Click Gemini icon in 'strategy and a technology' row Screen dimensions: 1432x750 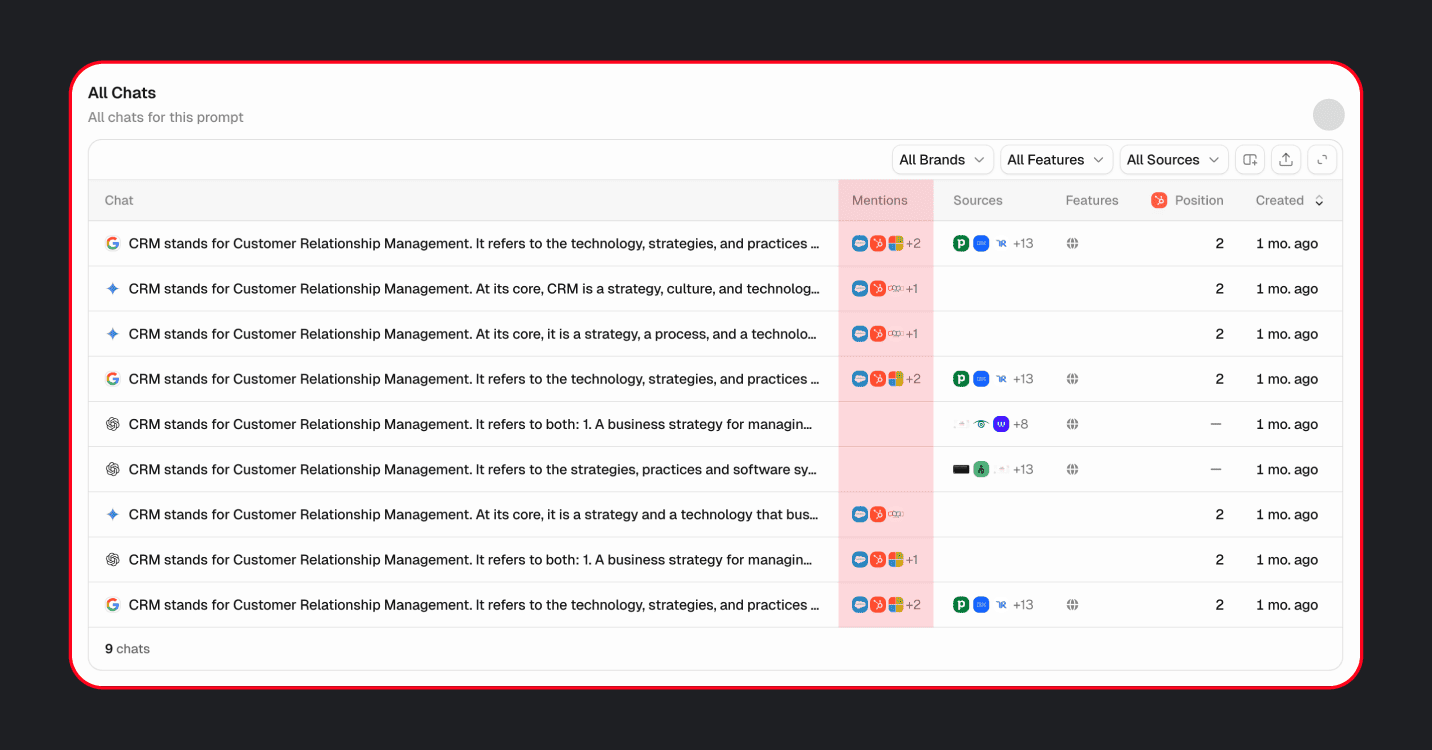(x=112, y=514)
